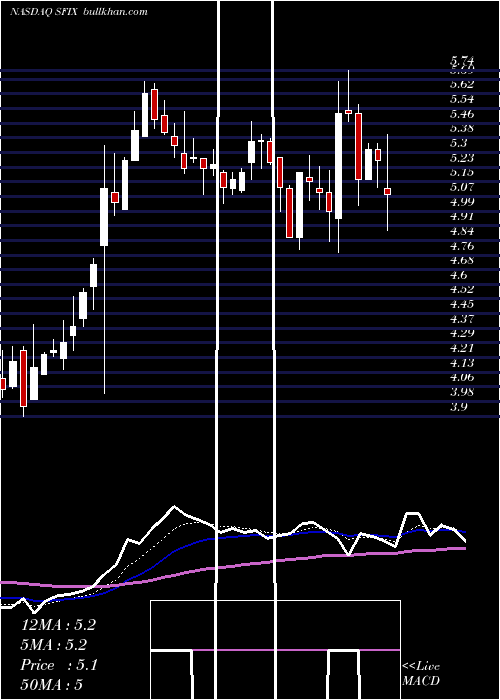Click the 4.45 price axis label
This screenshot has width=500, height=700.
(462, 304)
